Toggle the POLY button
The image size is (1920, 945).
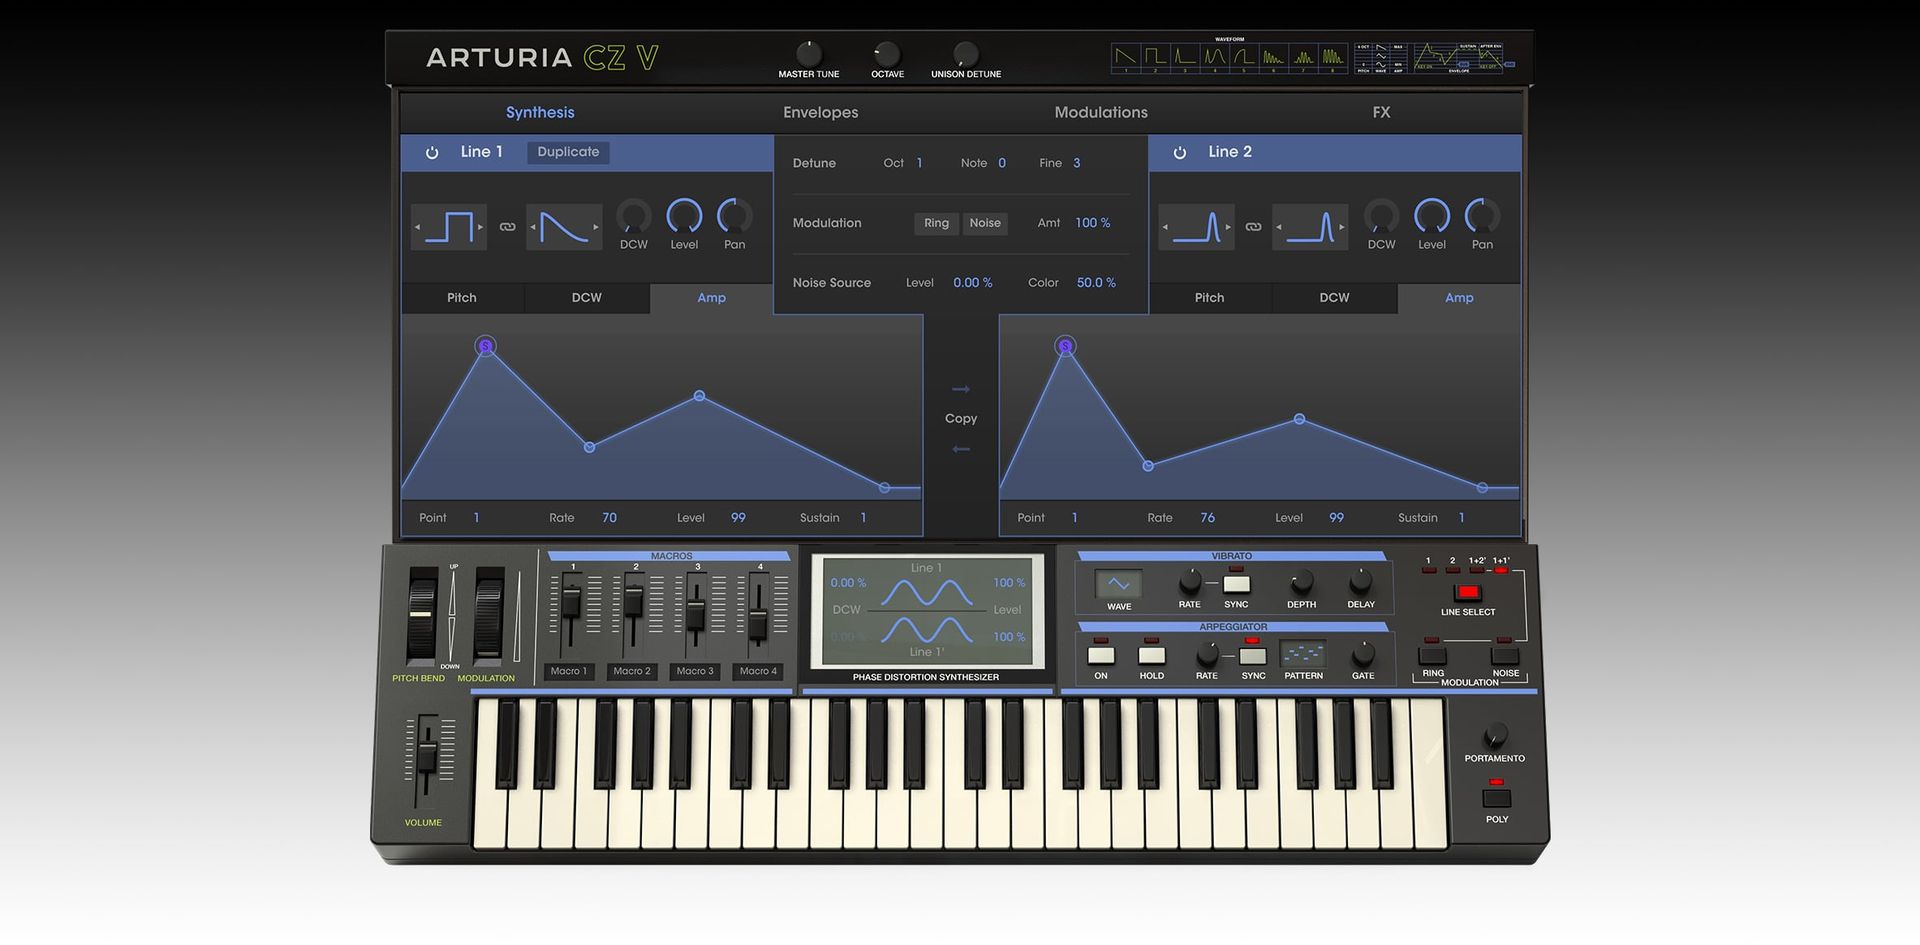tap(1496, 798)
